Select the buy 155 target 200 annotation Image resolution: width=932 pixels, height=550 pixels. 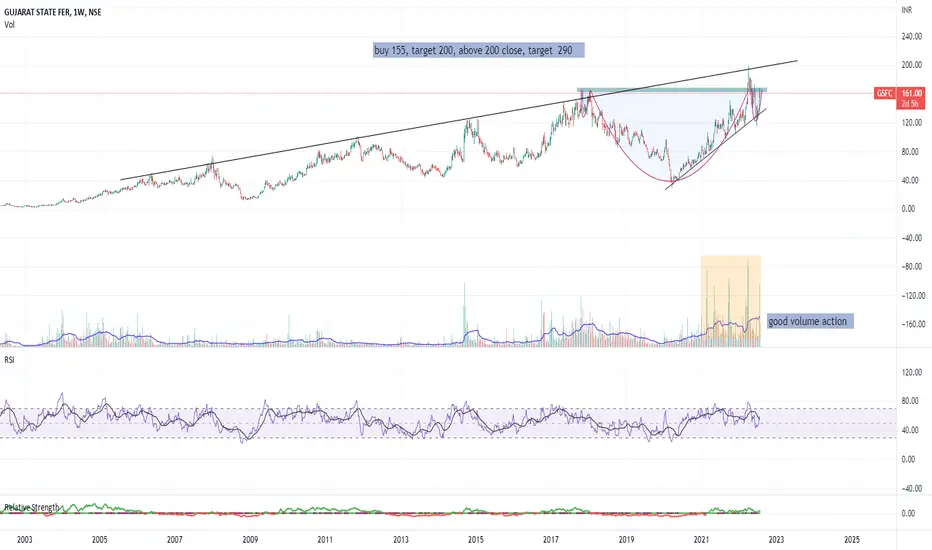pyautogui.click(x=478, y=51)
